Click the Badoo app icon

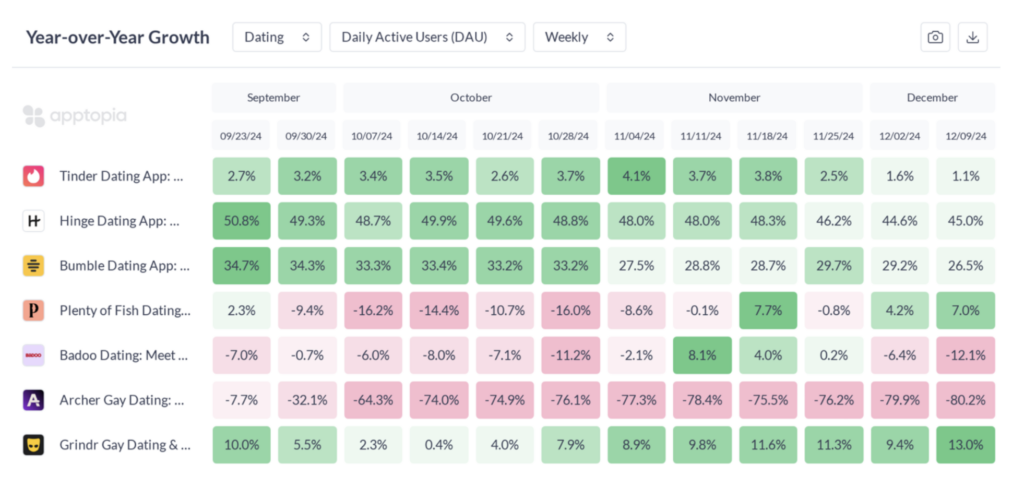click(x=34, y=356)
